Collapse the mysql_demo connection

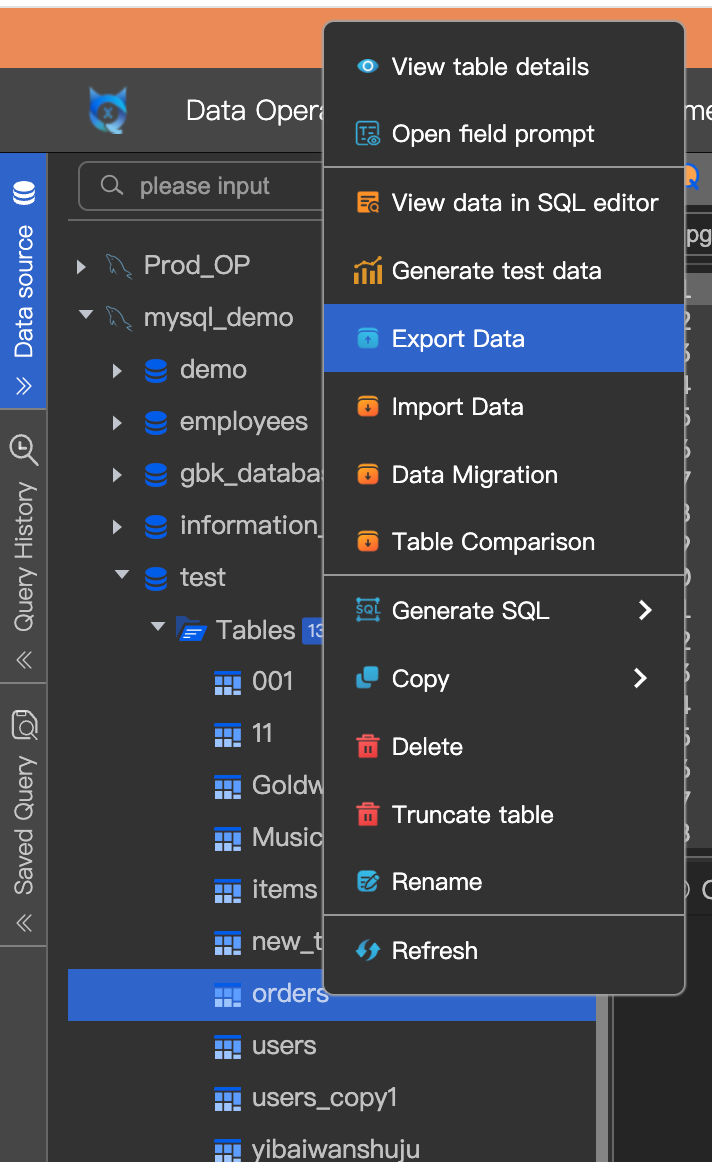(85, 316)
